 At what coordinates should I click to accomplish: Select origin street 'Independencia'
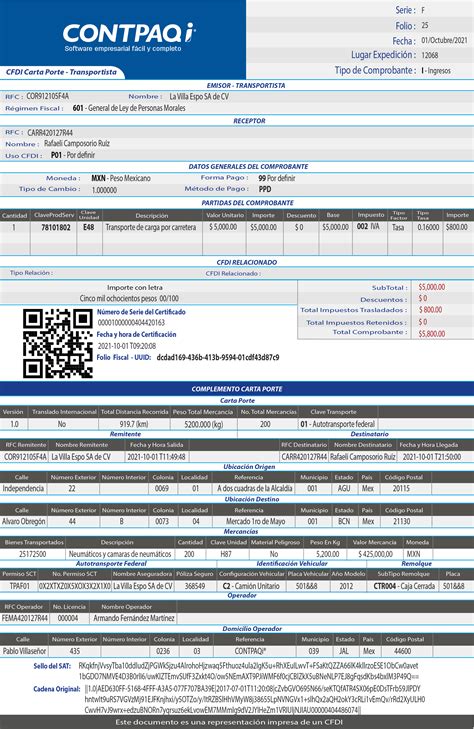(23, 489)
